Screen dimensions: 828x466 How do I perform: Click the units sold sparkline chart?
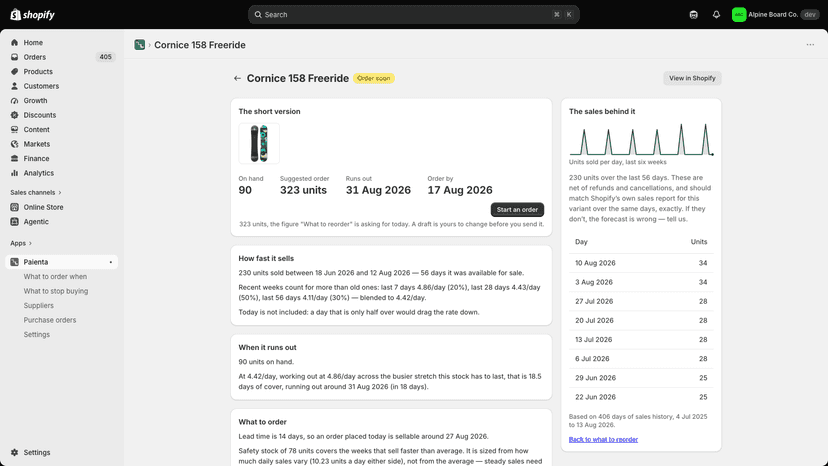[641, 140]
